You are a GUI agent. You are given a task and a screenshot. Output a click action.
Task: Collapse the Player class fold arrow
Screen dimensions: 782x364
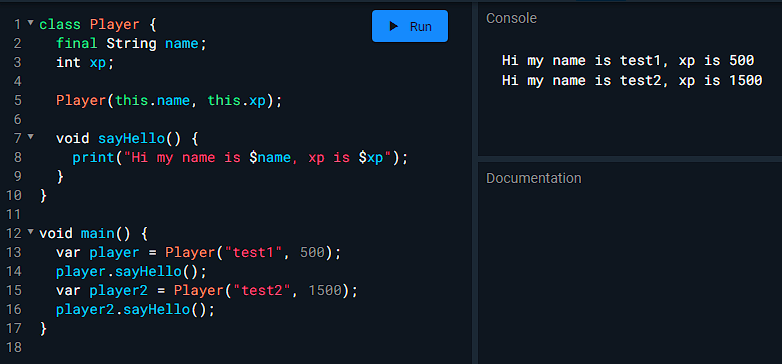[x=31, y=23]
